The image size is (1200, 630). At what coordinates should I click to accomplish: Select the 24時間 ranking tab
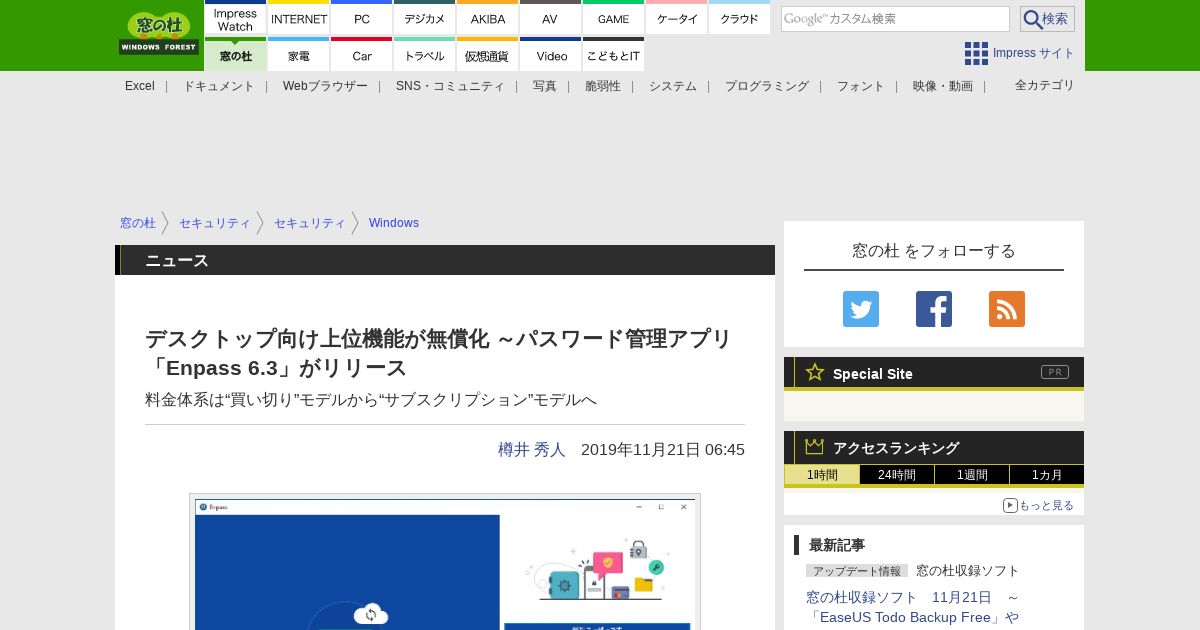click(897, 475)
